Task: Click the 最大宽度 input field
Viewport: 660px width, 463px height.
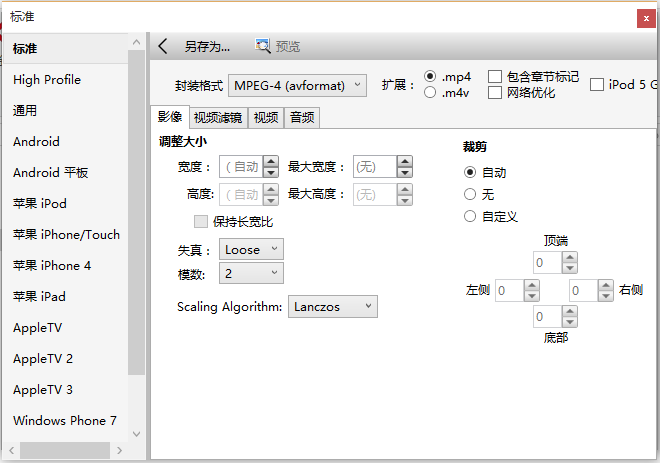Action: click(x=375, y=167)
